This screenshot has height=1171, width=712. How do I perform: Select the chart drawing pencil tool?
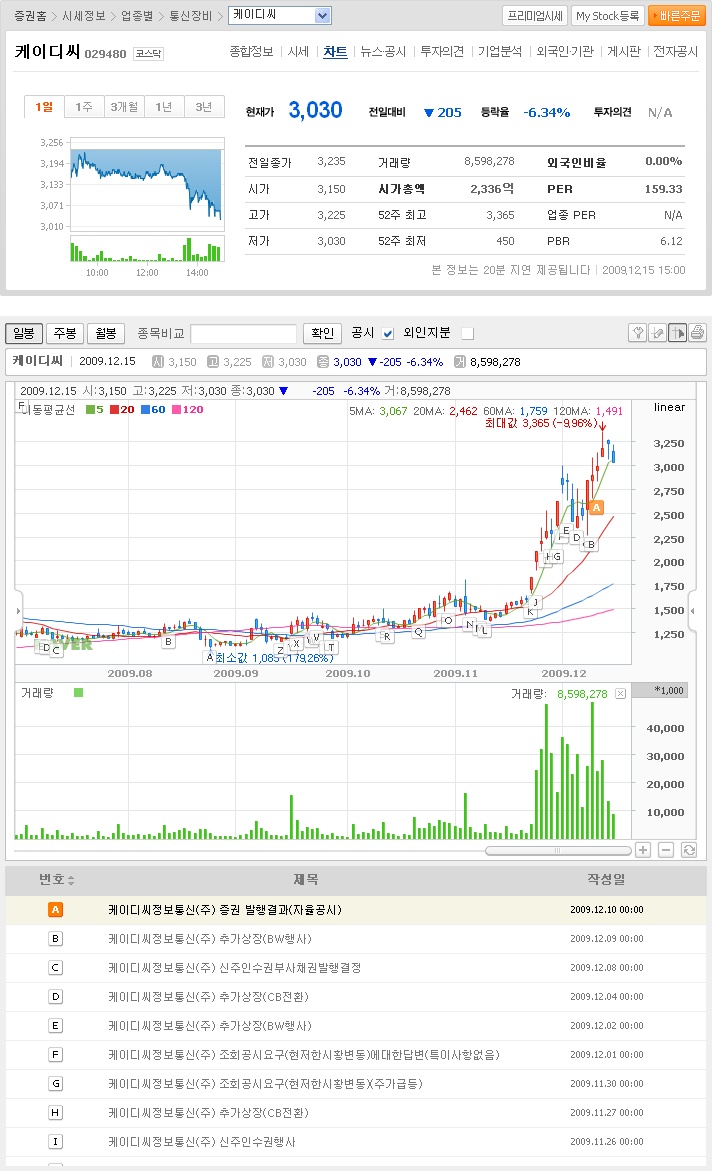tap(657, 333)
